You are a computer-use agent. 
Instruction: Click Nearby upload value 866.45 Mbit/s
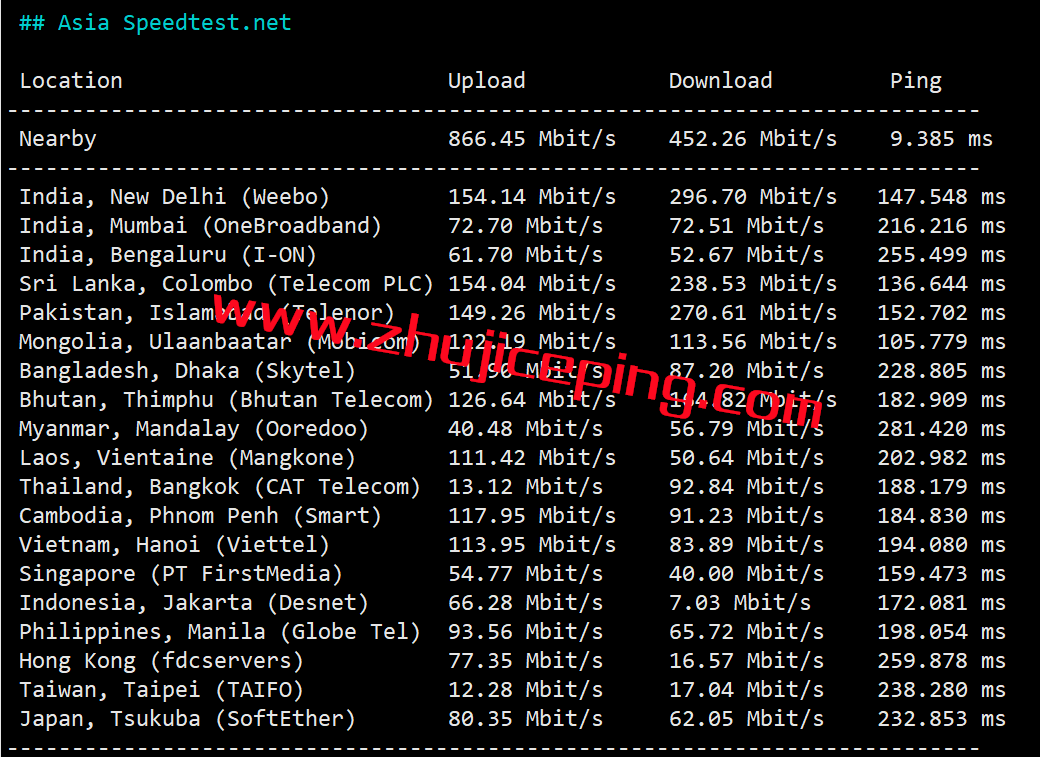[532, 139]
